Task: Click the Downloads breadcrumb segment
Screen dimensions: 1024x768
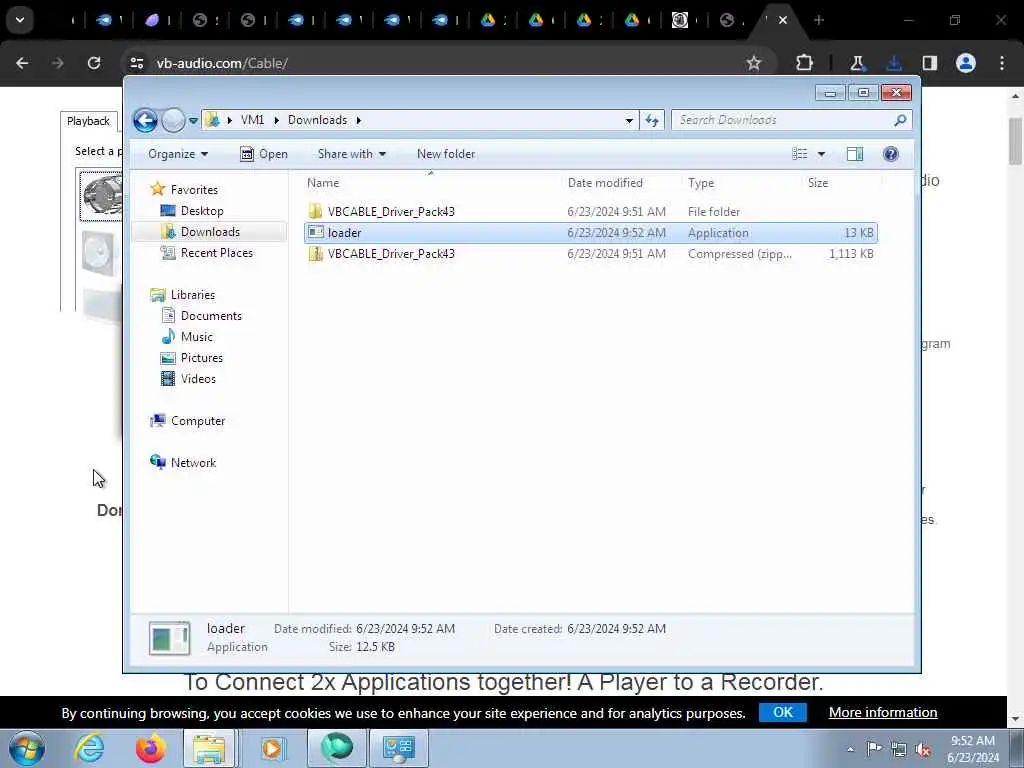Action: (x=317, y=120)
